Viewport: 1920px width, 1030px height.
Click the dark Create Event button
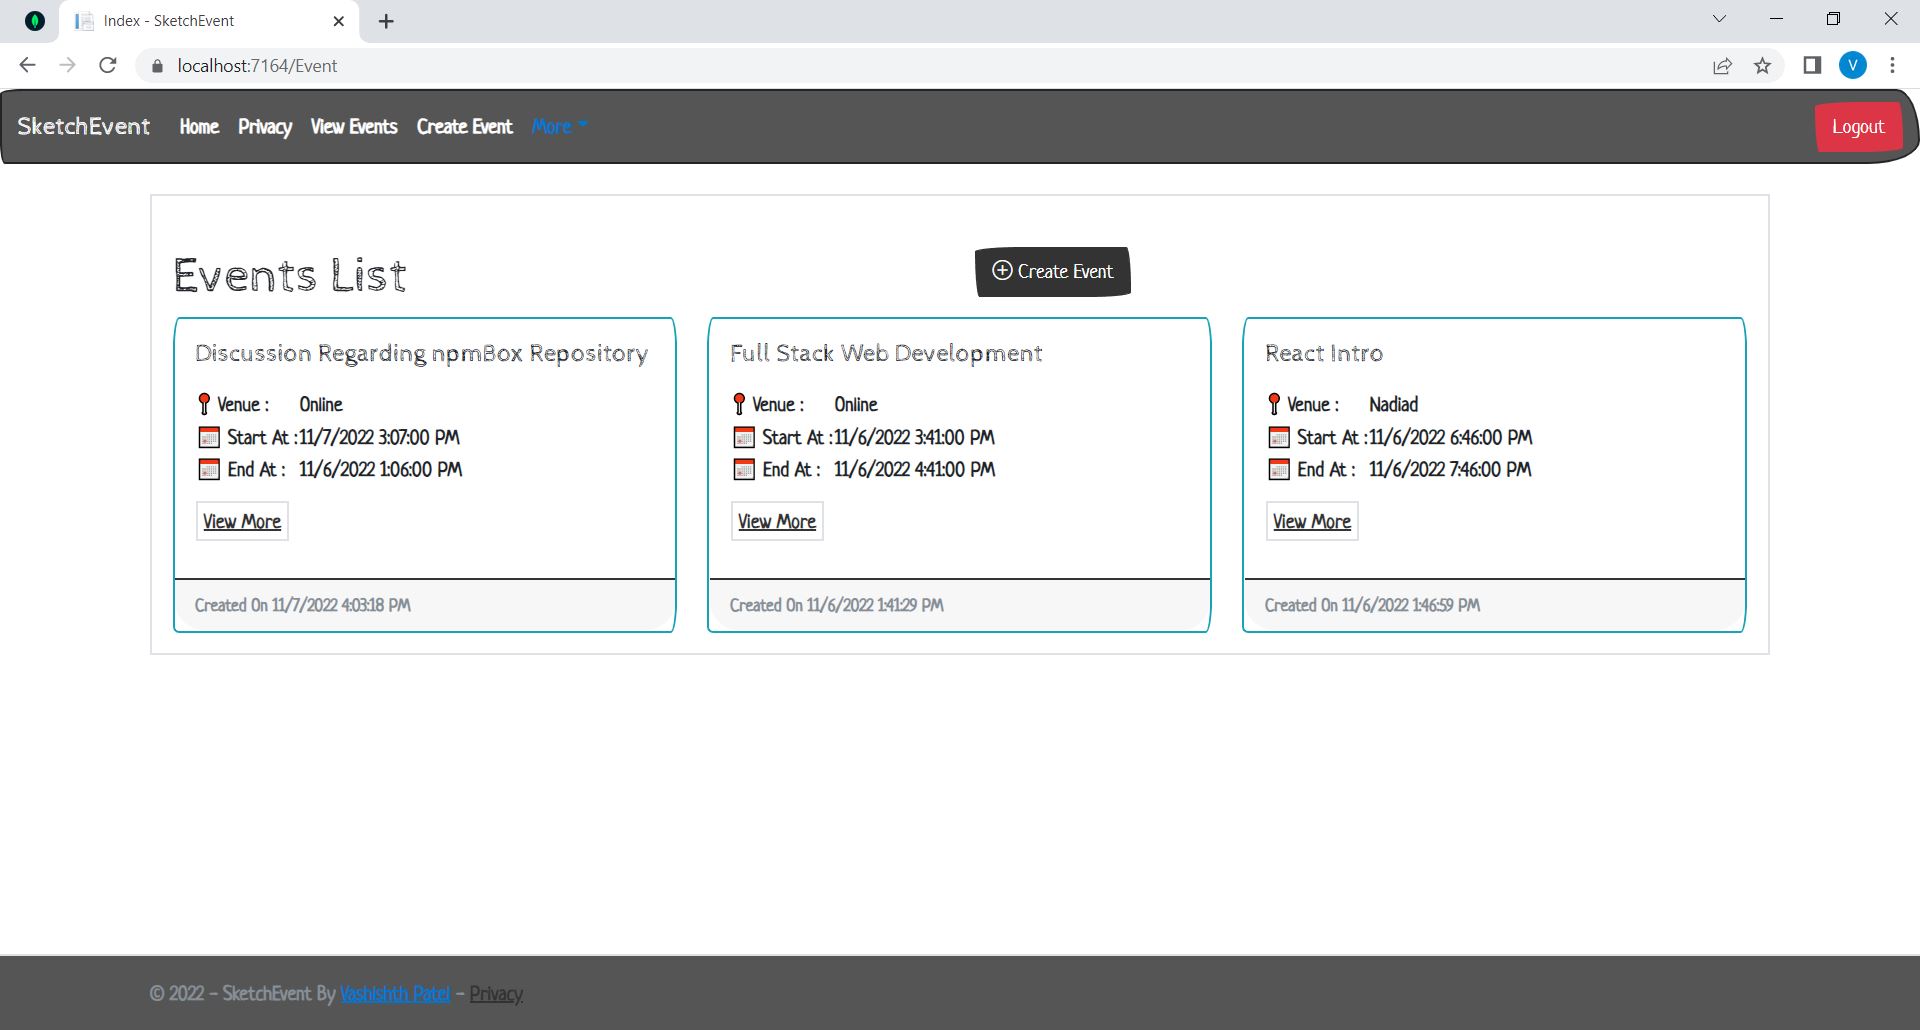point(1053,272)
